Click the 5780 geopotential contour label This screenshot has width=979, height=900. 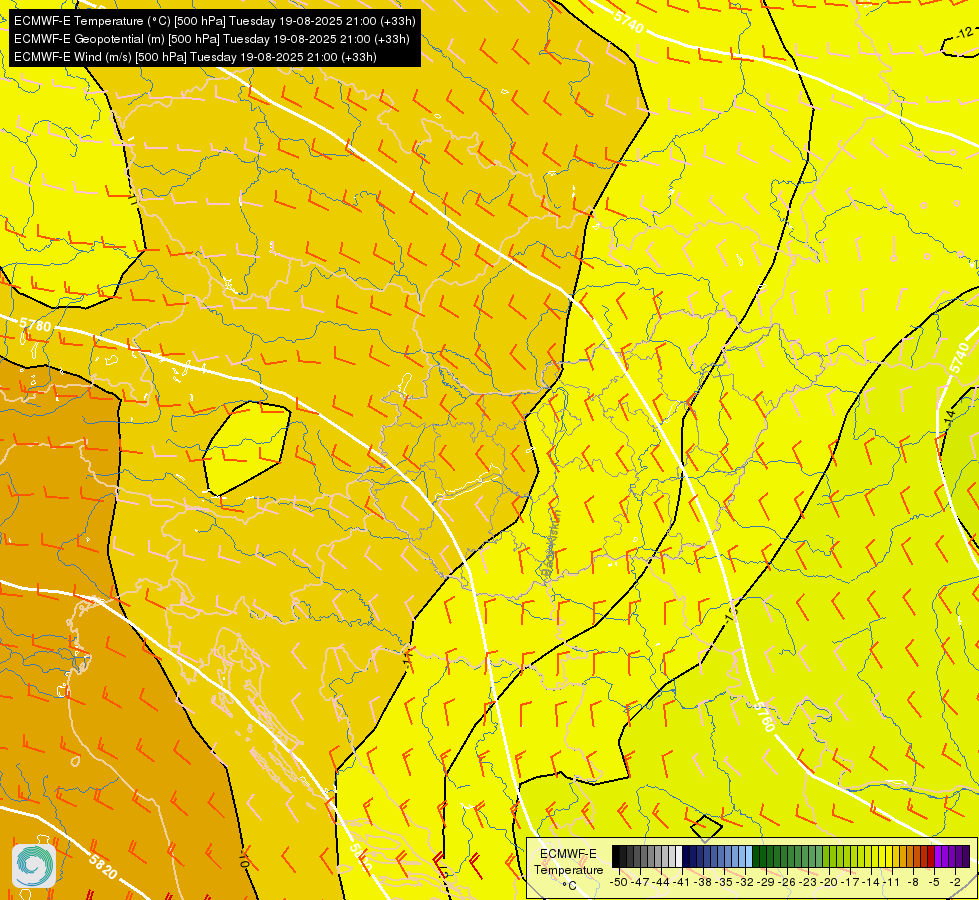35,324
